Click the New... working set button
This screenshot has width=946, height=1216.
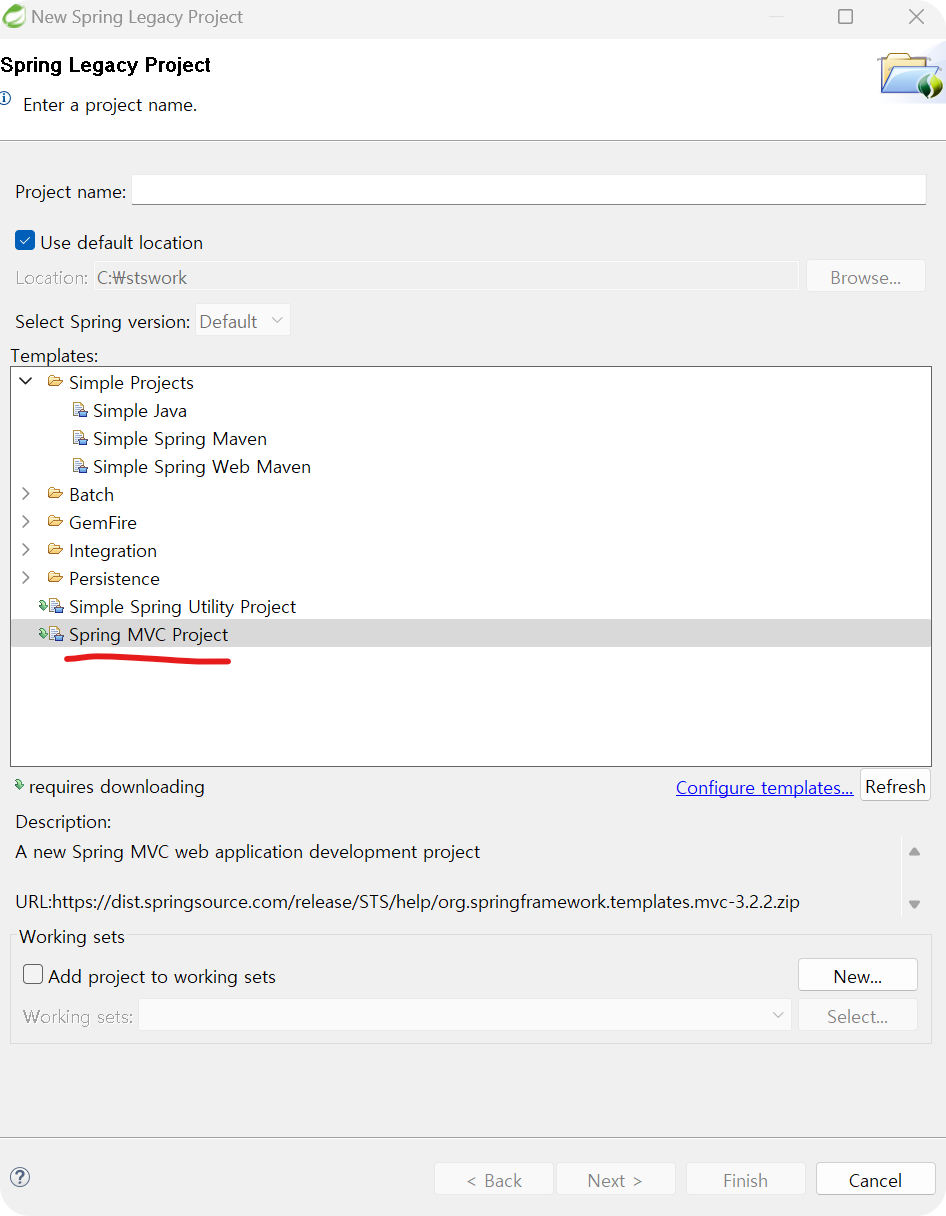tap(858, 976)
